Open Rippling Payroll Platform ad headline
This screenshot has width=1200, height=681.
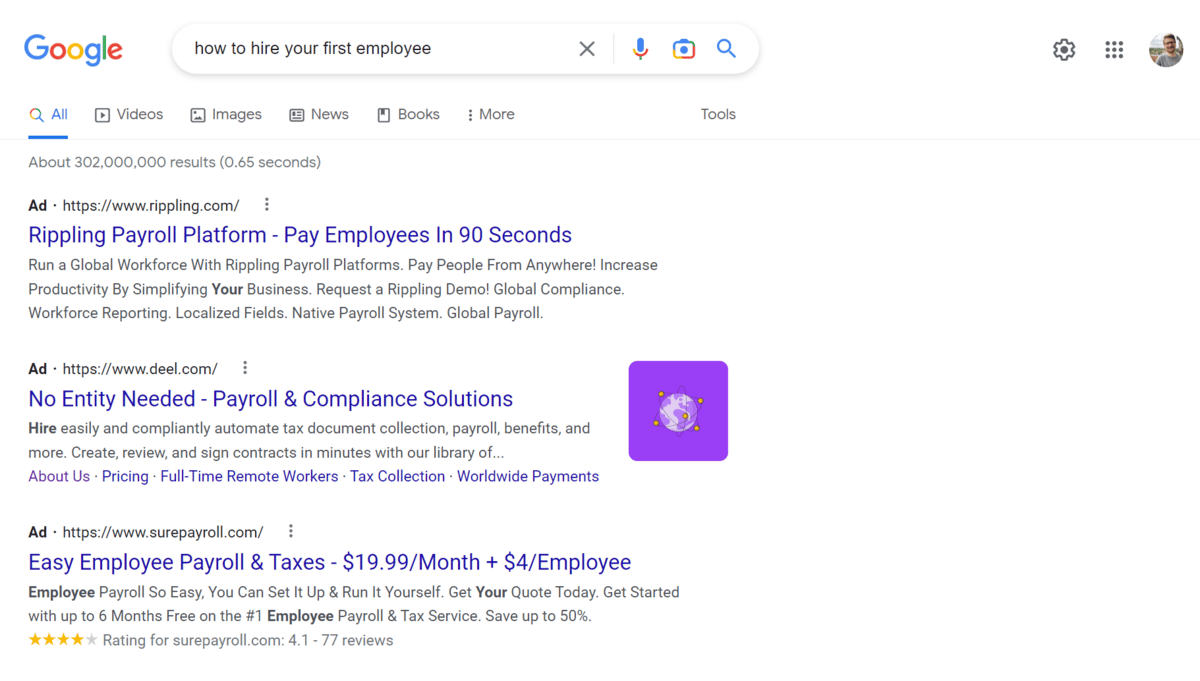pyautogui.click(x=300, y=235)
